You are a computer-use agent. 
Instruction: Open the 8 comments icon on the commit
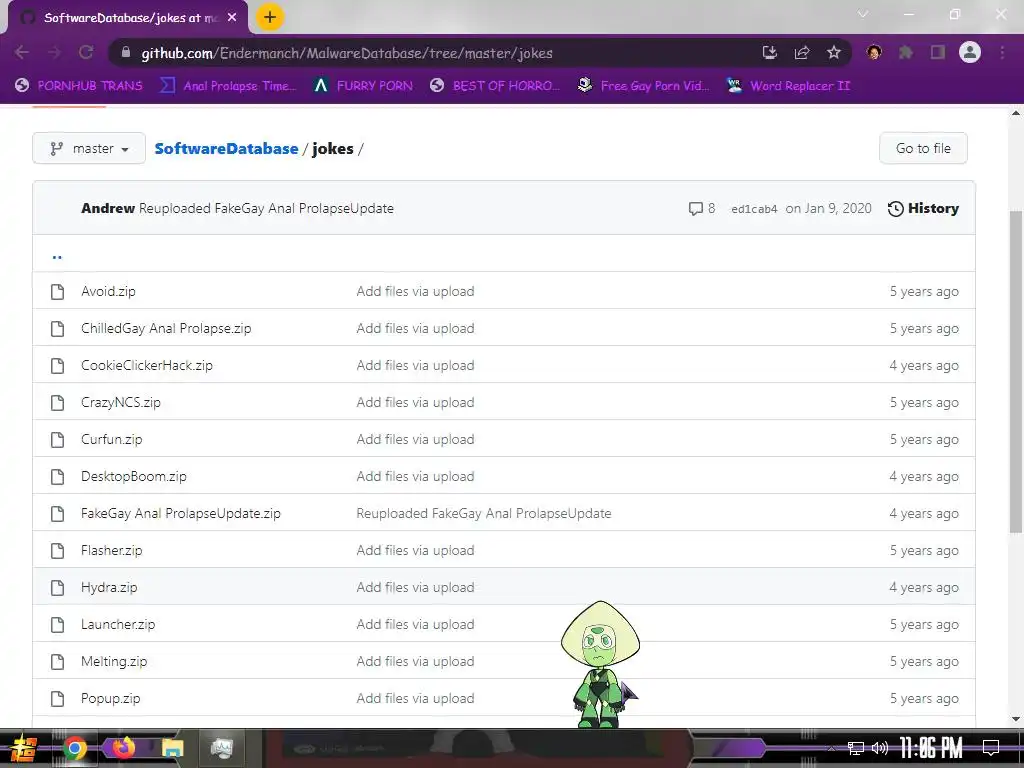[x=702, y=208]
